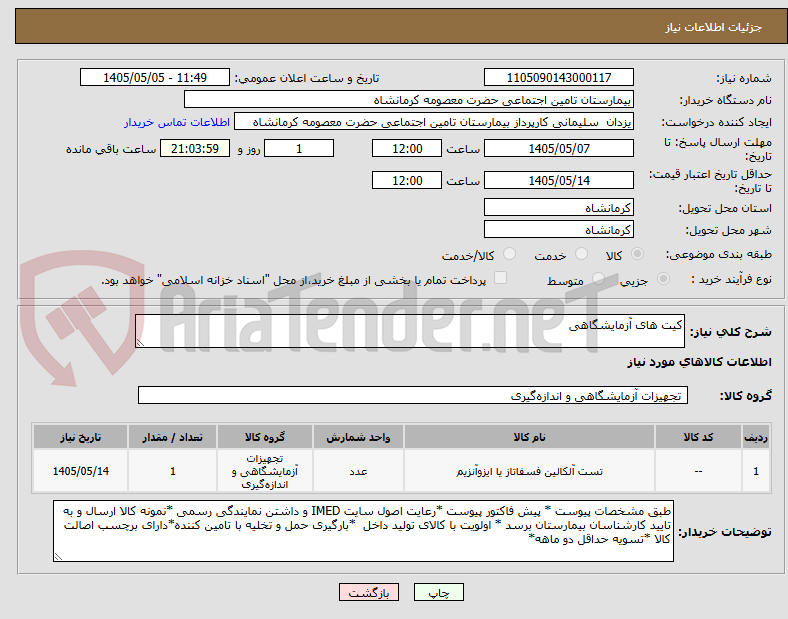The height and width of the screenshot is (619, 788).
Task: Click the چاپ print button
Action: coord(438,592)
